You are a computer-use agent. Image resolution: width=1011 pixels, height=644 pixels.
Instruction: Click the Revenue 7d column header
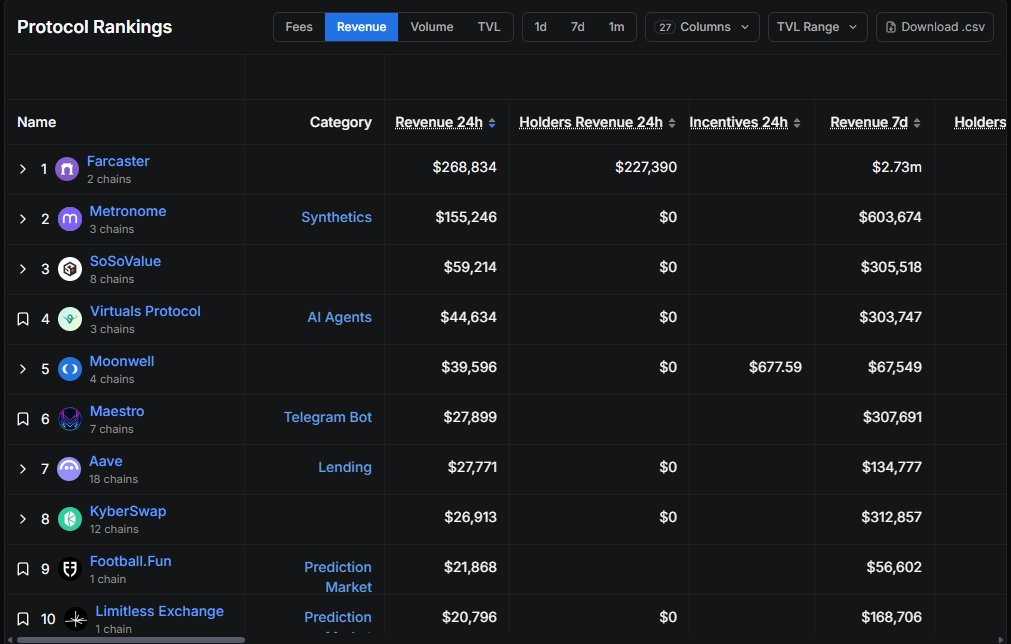coord(869,122)
